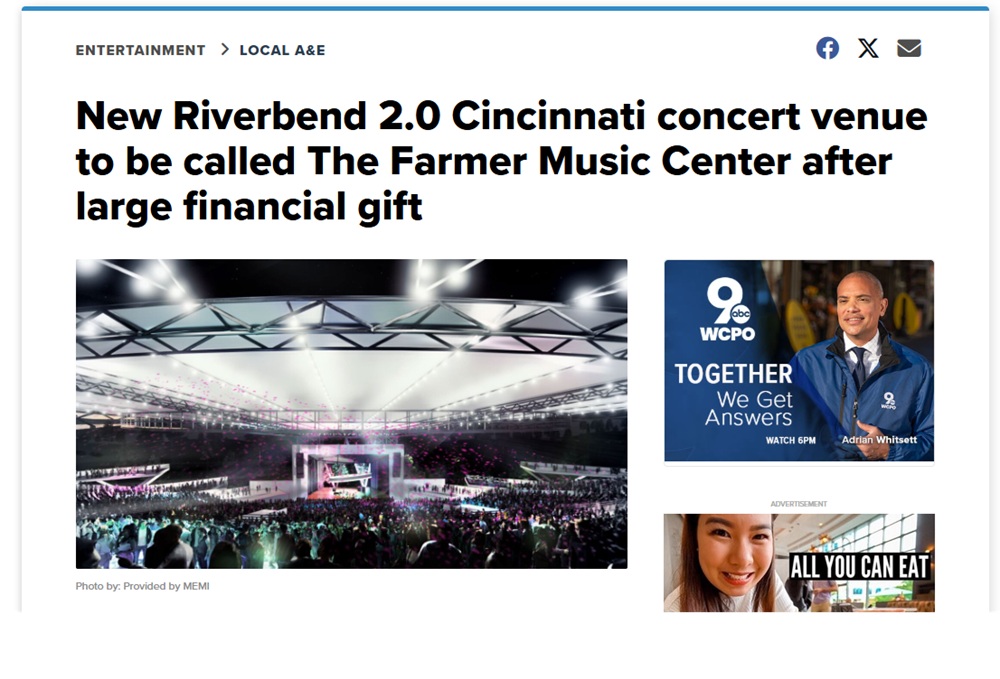This screenshot has height=679, width=1000.
Task: Click 'TOGETHER We Get Answers' banner text
Action: (x=734, y=395)
